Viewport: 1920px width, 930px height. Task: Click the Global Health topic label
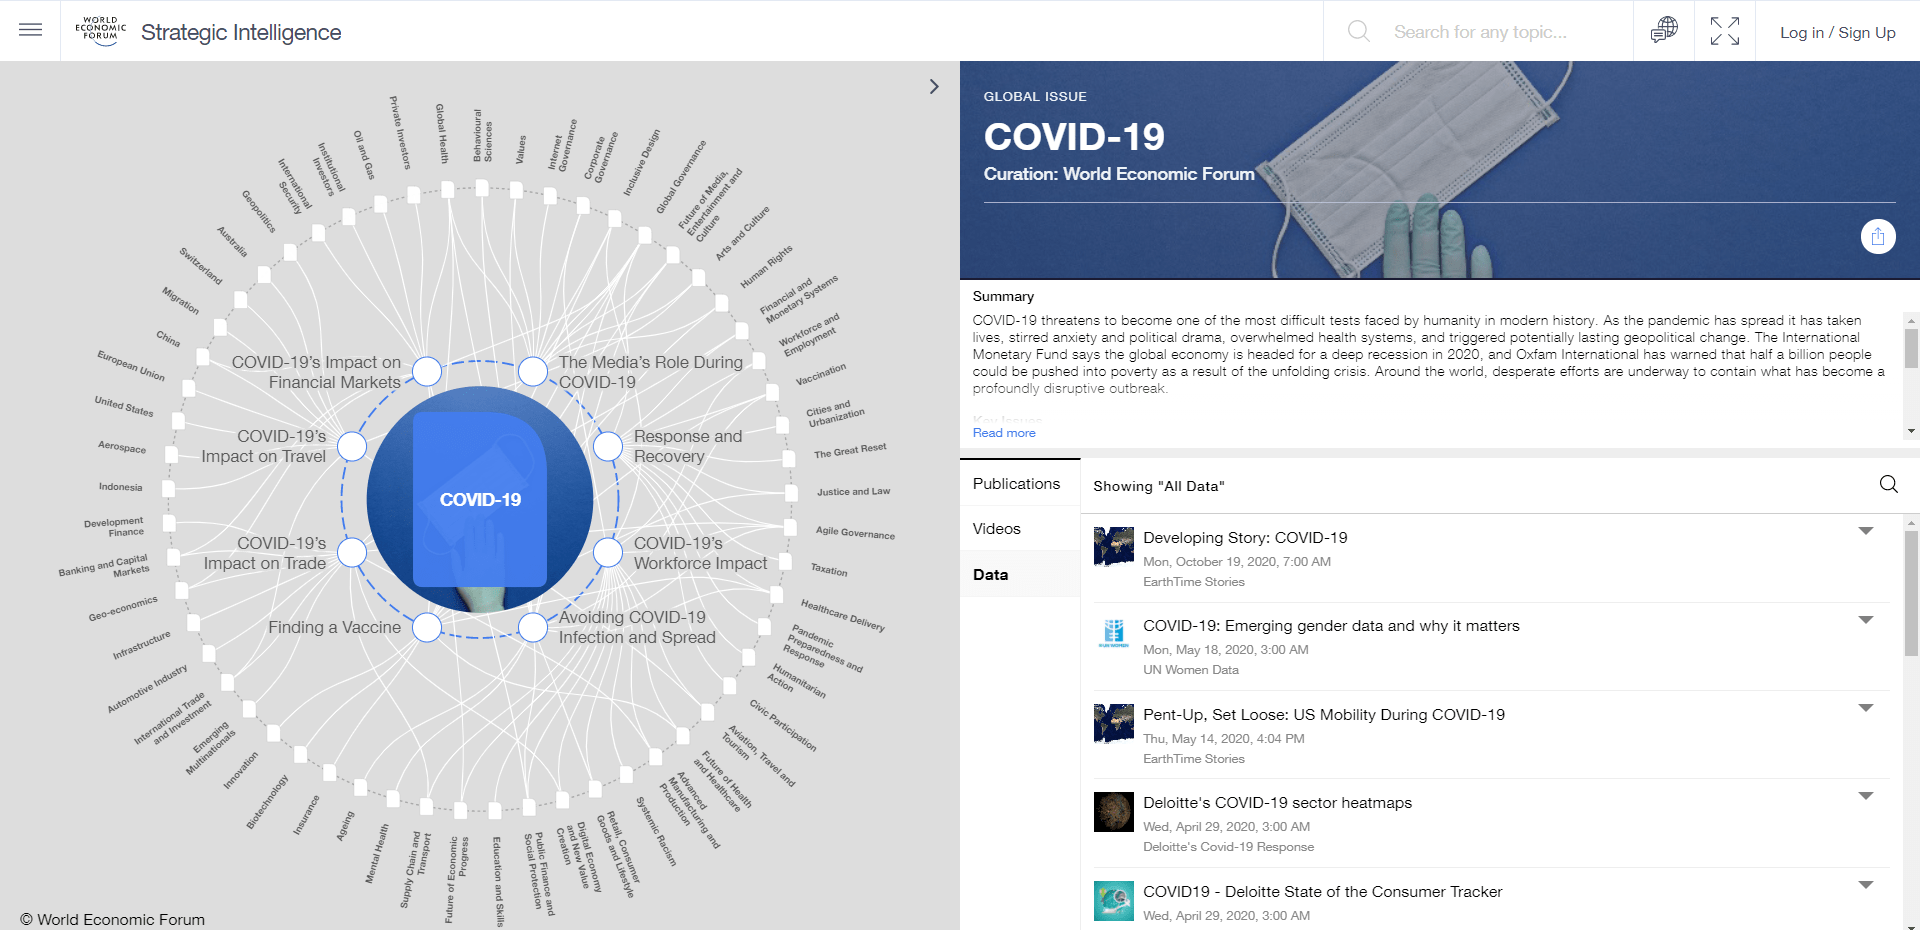[x=441, y=133]
